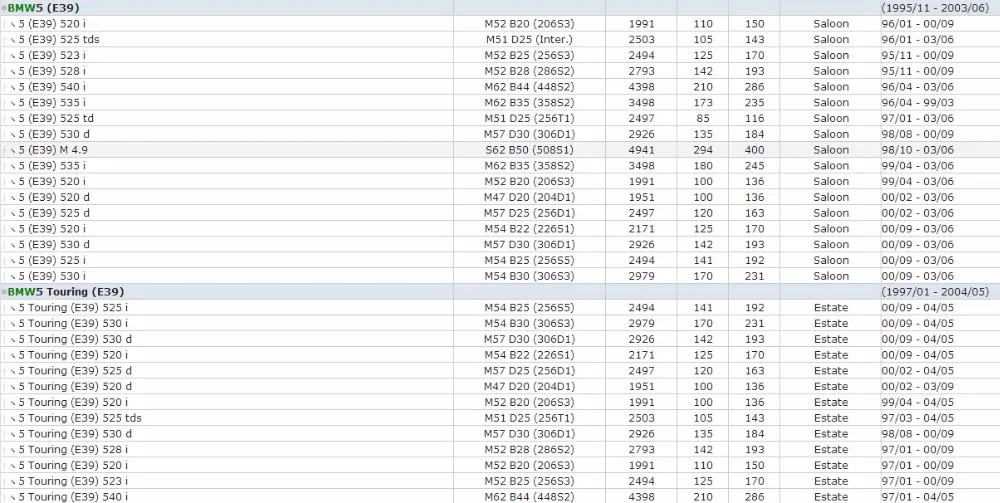Select the 5 (E39) 523 i saloon row
Image resolution: width=1000 pixels, height=503 pixels.
pyautogui.click(x=500, y=55)
